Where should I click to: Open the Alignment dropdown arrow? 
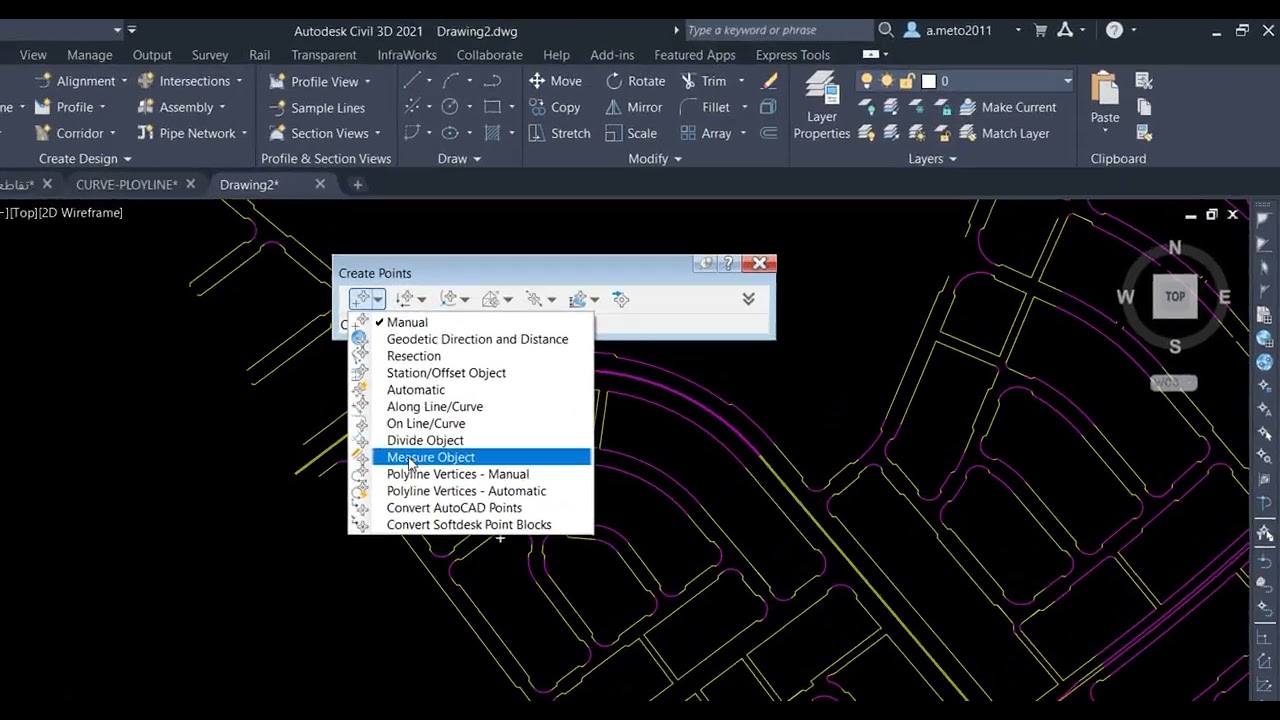124,81
